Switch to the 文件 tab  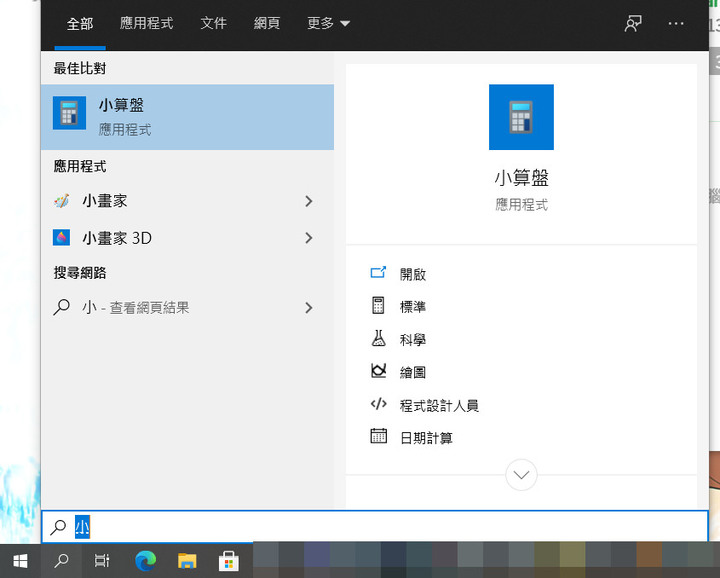pyautogui.click(x=214, y=23)
